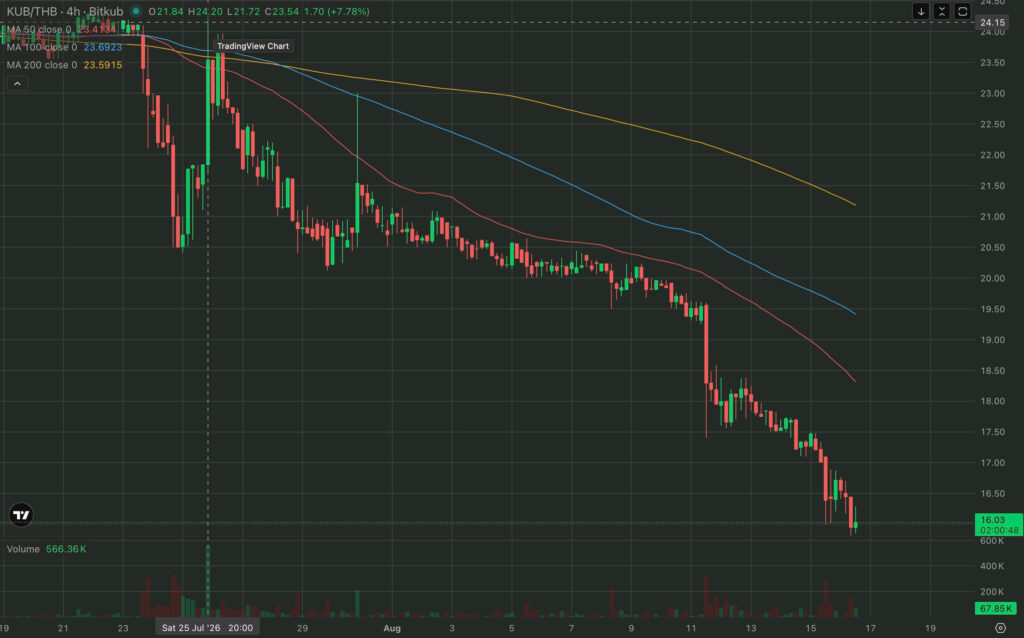1024x638 pixels.
Task: Open chart settings with the gear icon
Action: tap(1000, 628)
